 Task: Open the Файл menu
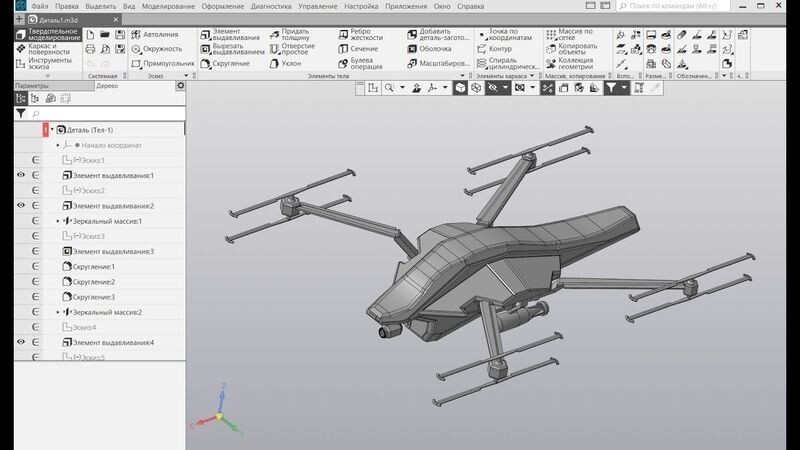(40, 6)
